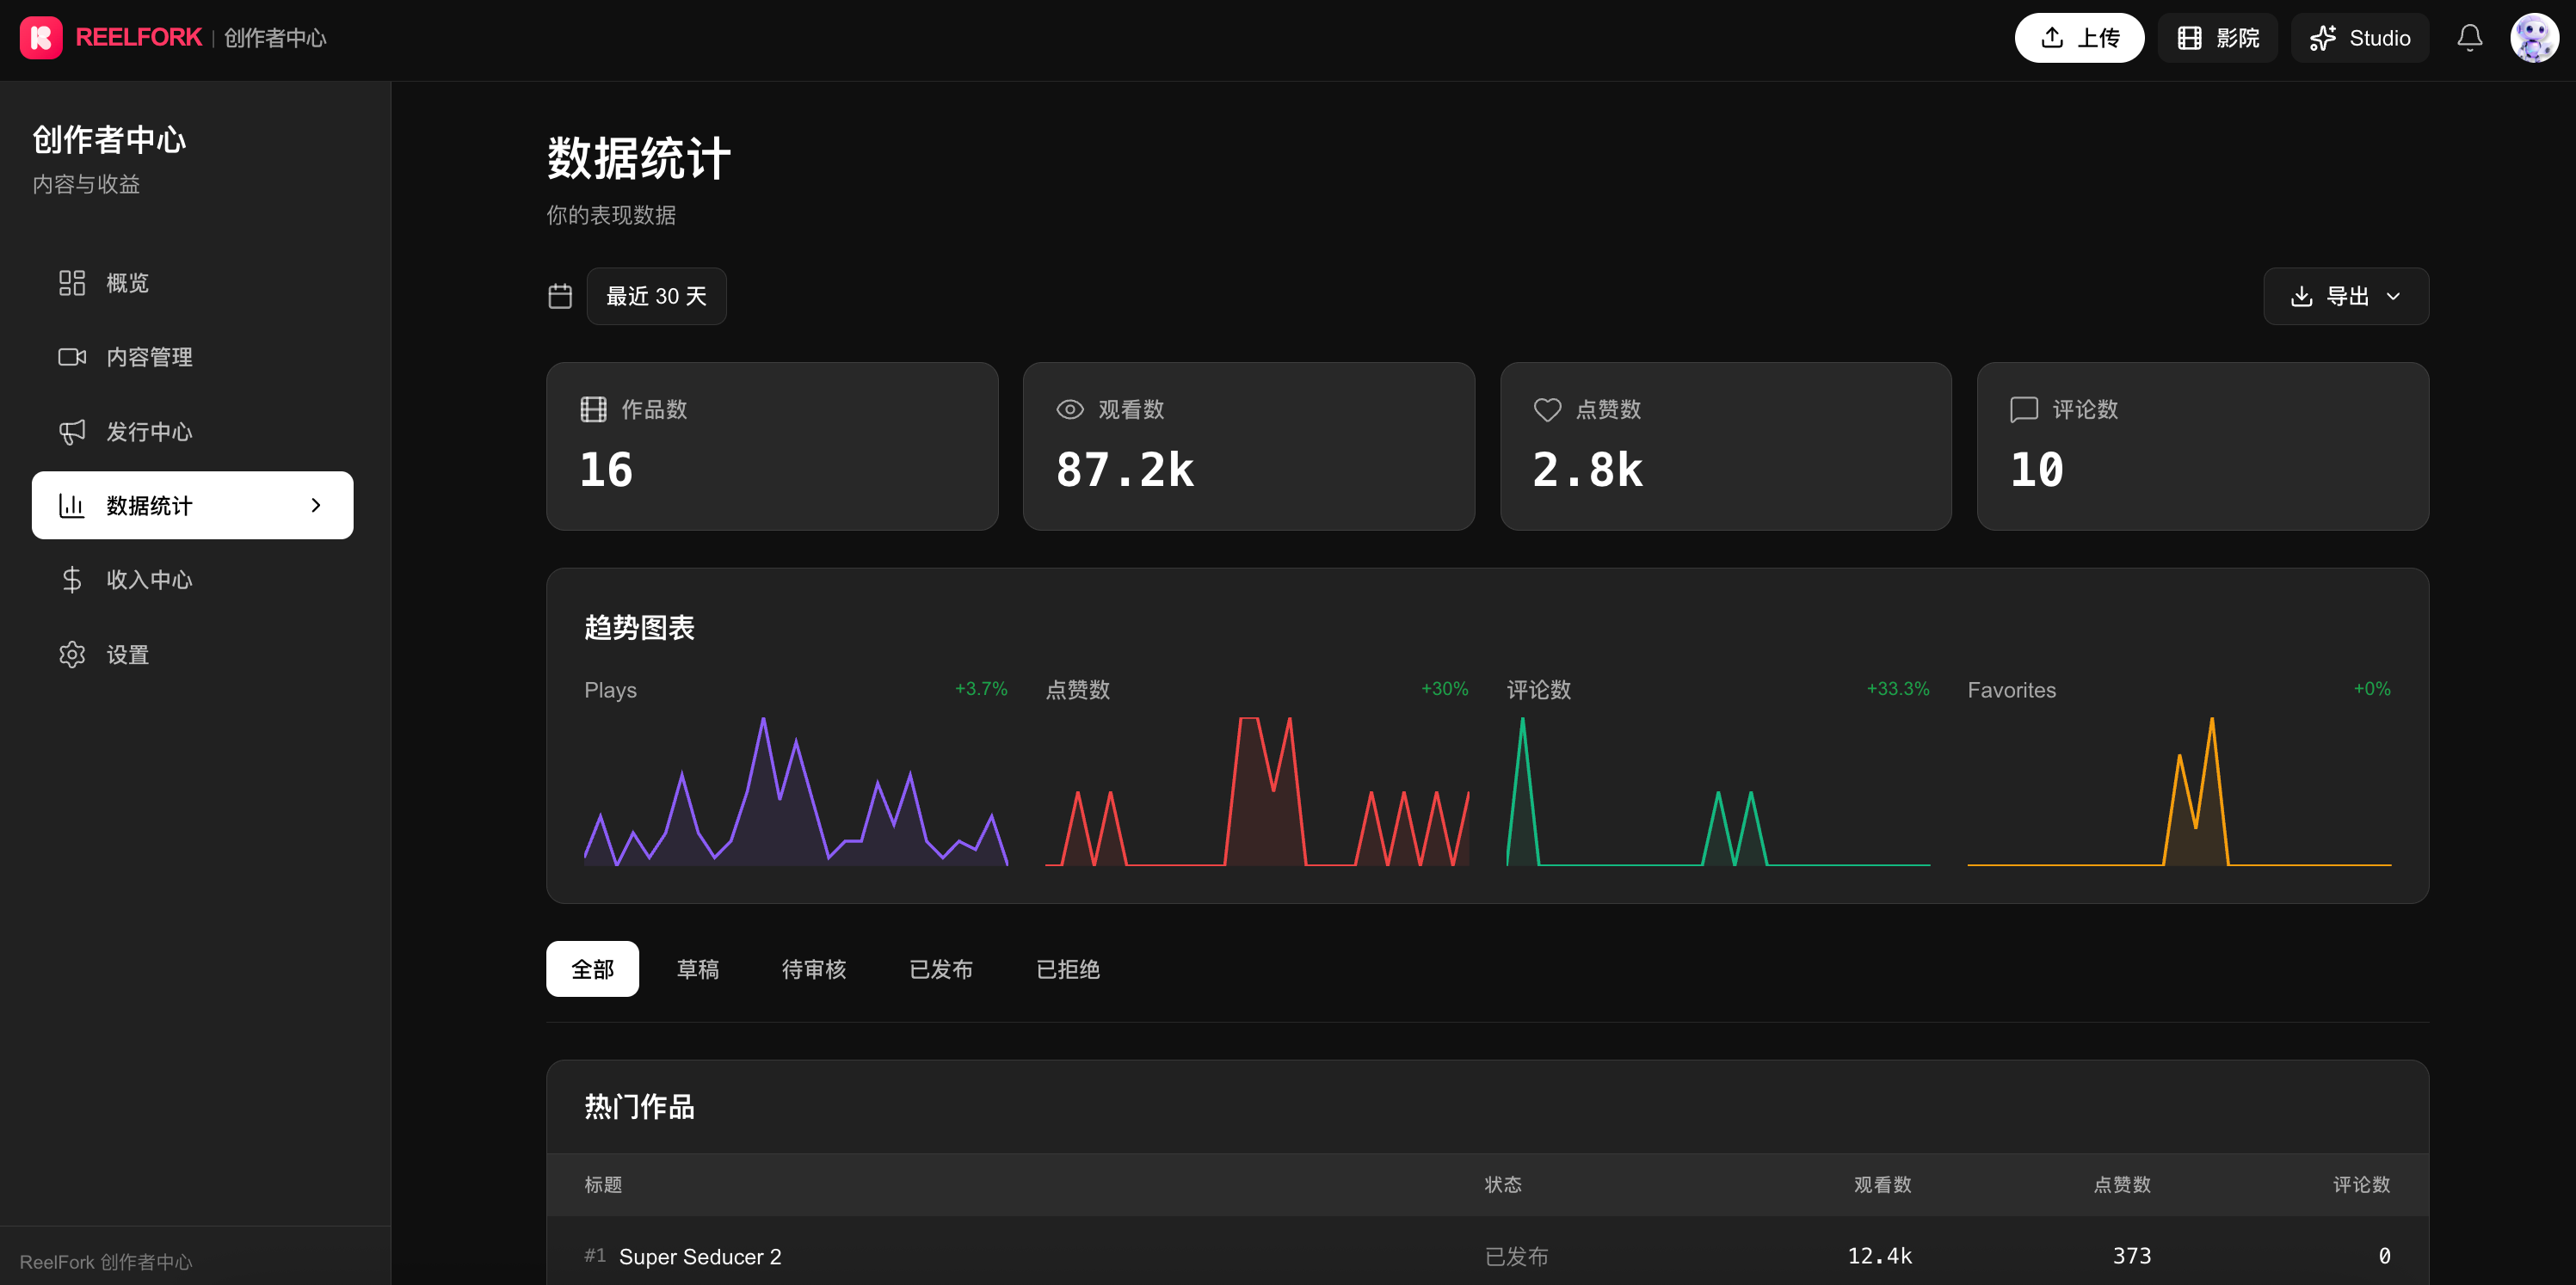
Task: Open the 最近 30 天 date range selector
Action: pos(656,296)
